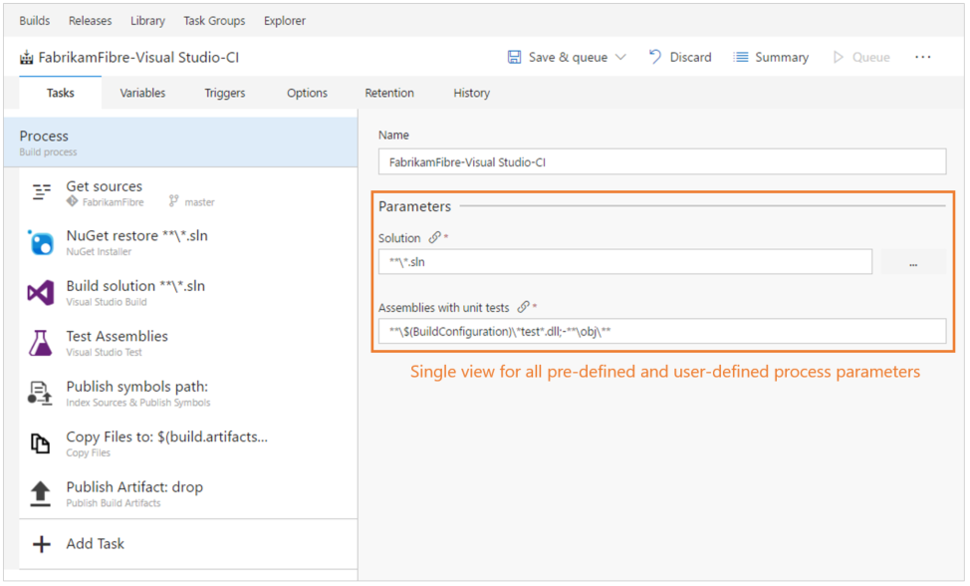Click the Publish symbols path icon
The width and height of the screenshot is (970, 586).
click(40, 393)
